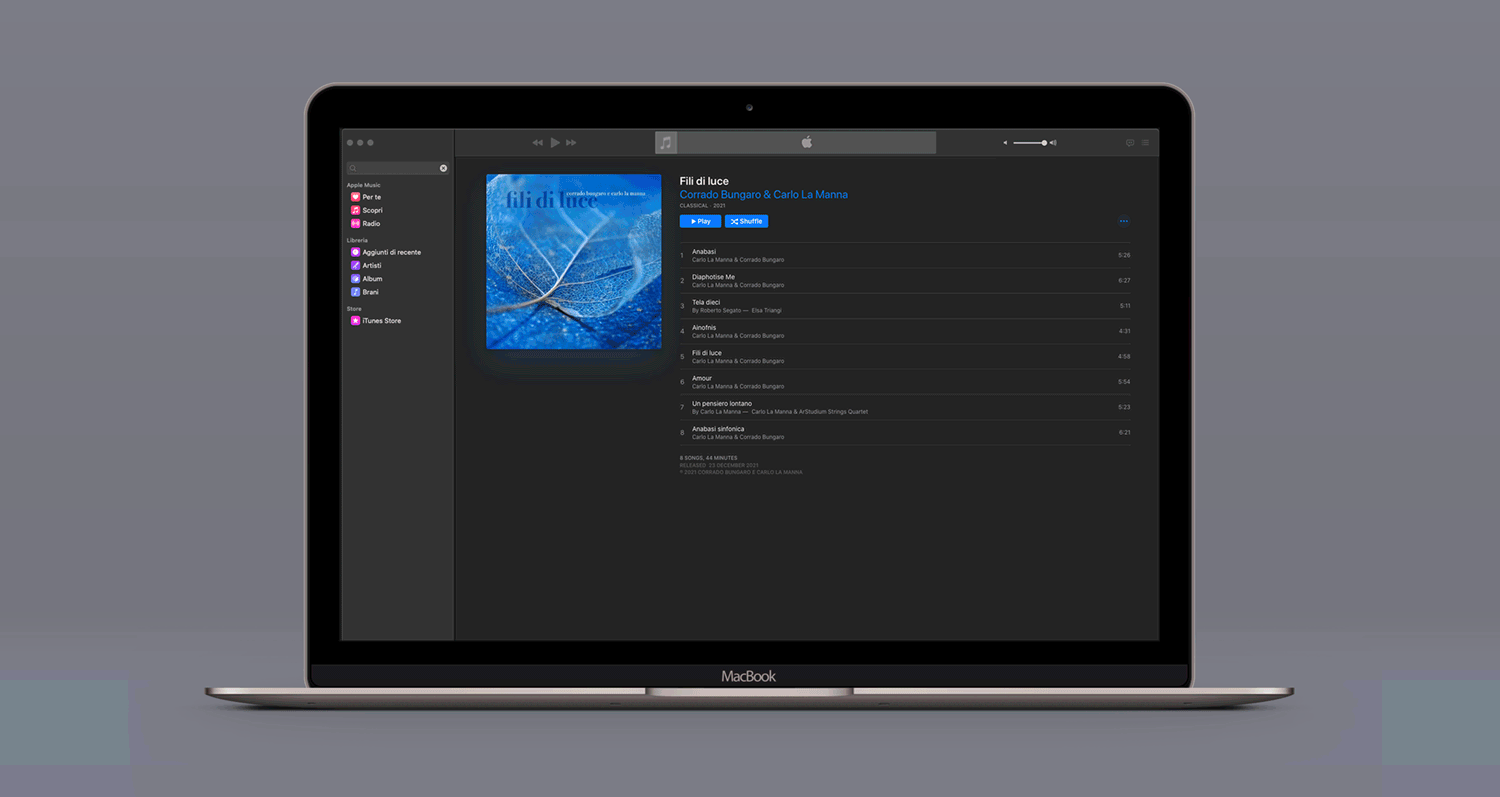Open the lyrics speech-bubble icon

[1130, 143]
